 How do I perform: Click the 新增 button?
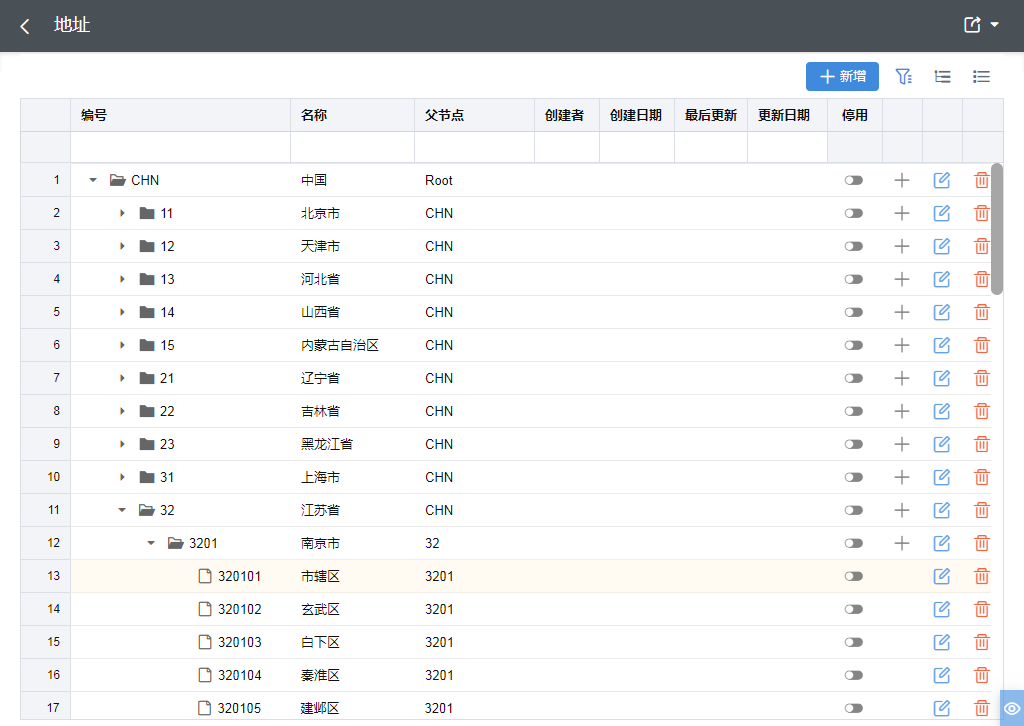point(842,76)
